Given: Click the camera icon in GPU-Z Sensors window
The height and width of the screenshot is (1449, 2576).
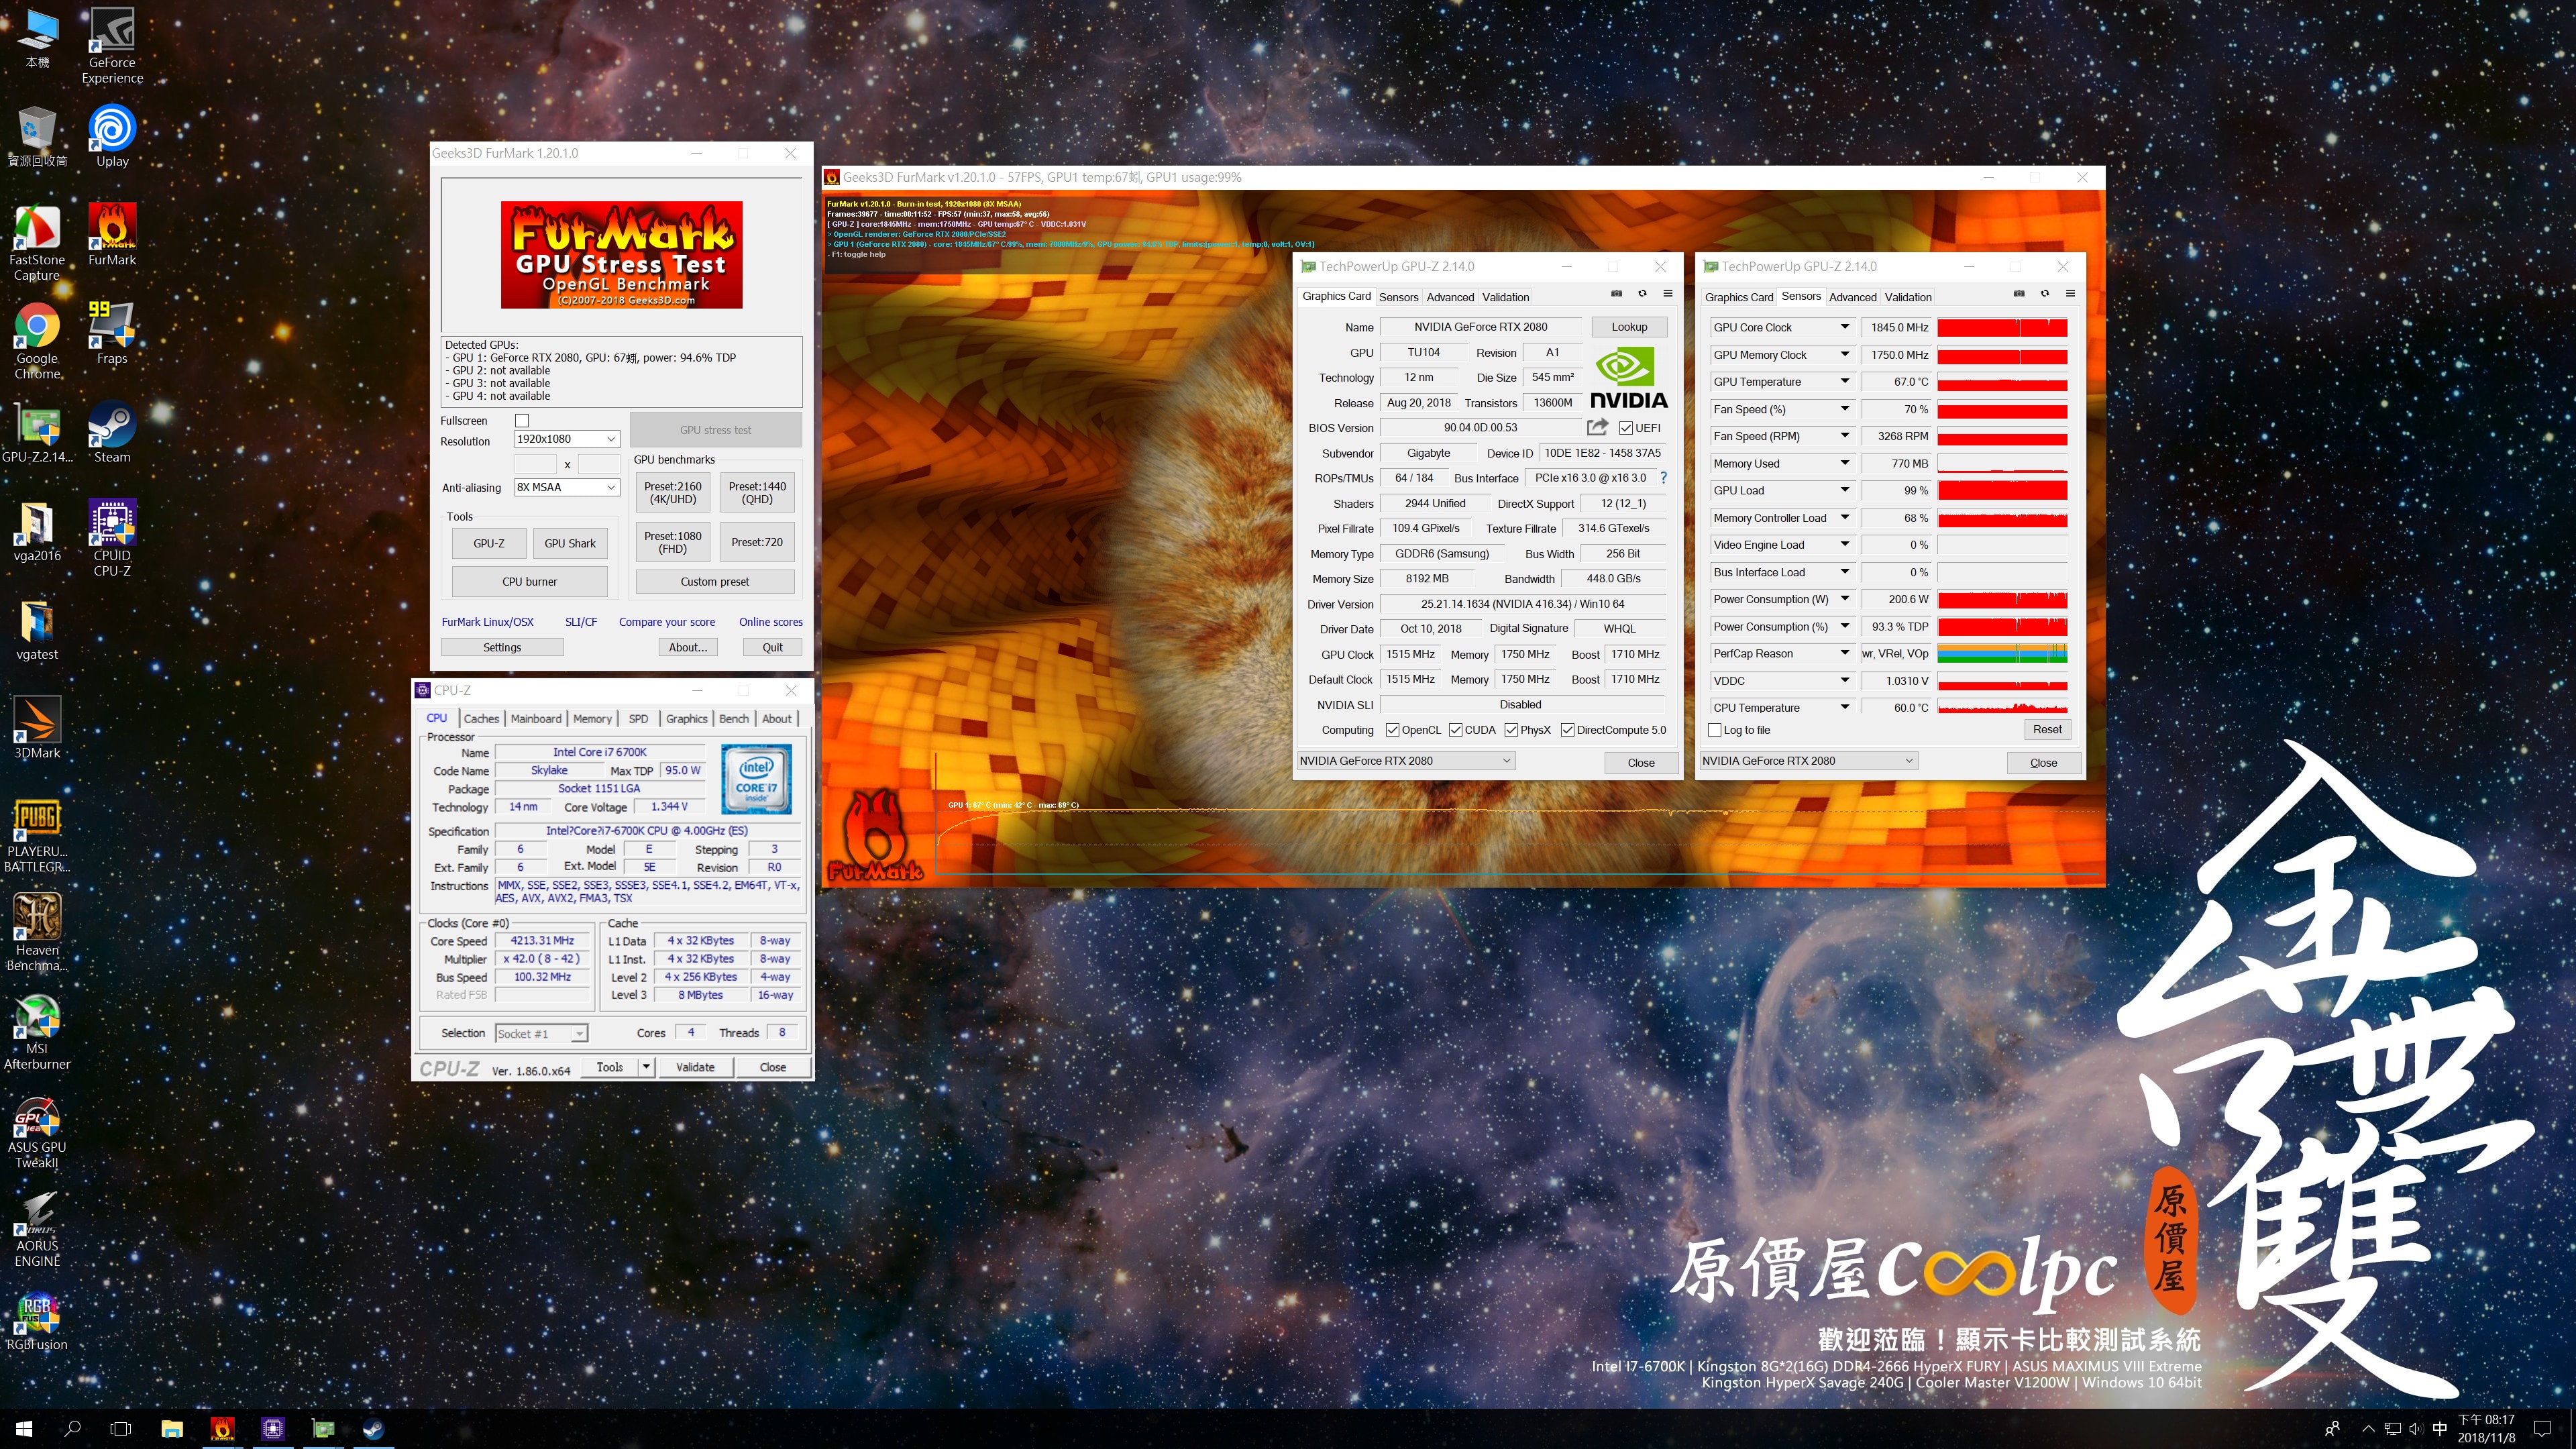Looking at the screenshot, I should [x=2019, y=294].
